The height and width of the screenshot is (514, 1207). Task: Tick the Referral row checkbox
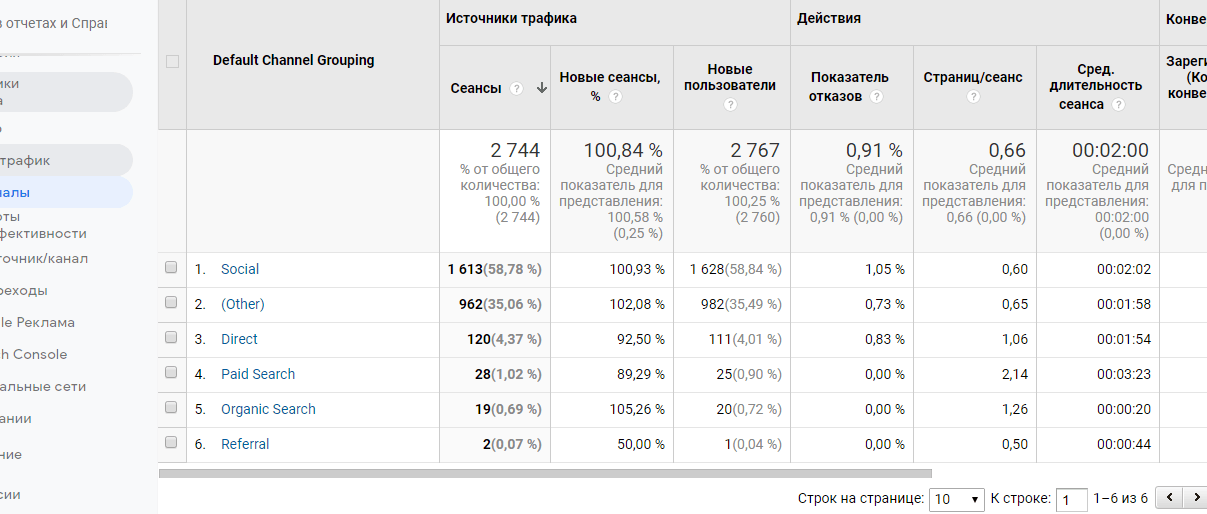[x=171, y=443]
